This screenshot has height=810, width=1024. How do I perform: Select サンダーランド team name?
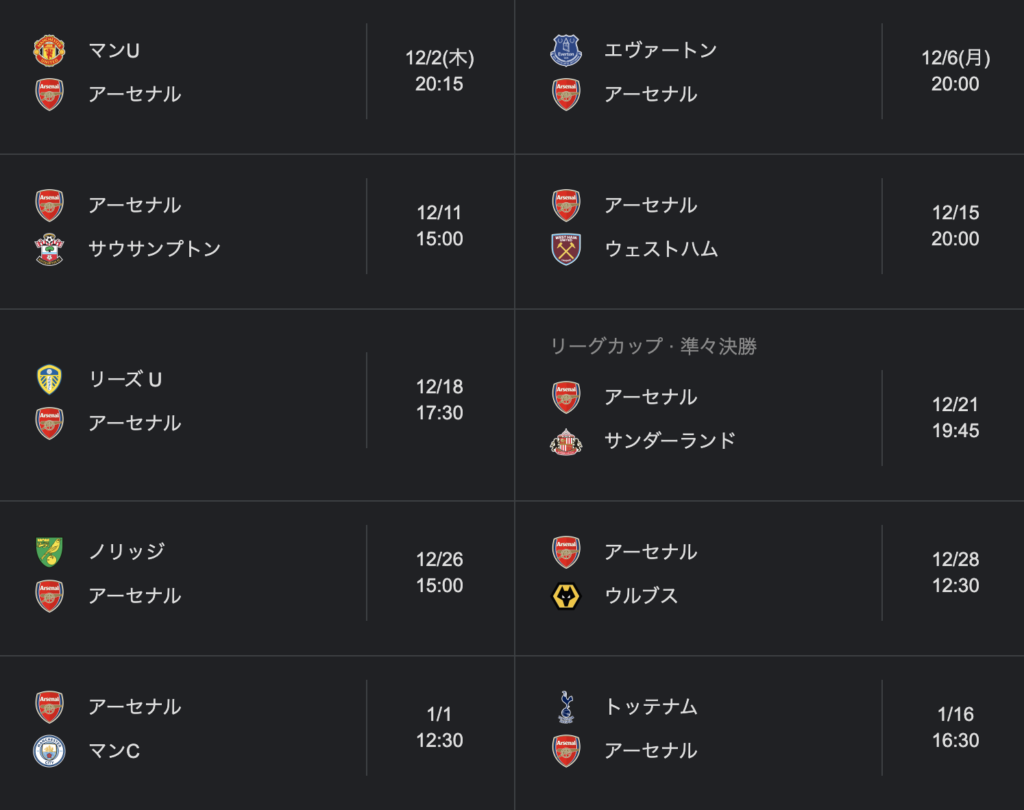(x=670, y=441)
